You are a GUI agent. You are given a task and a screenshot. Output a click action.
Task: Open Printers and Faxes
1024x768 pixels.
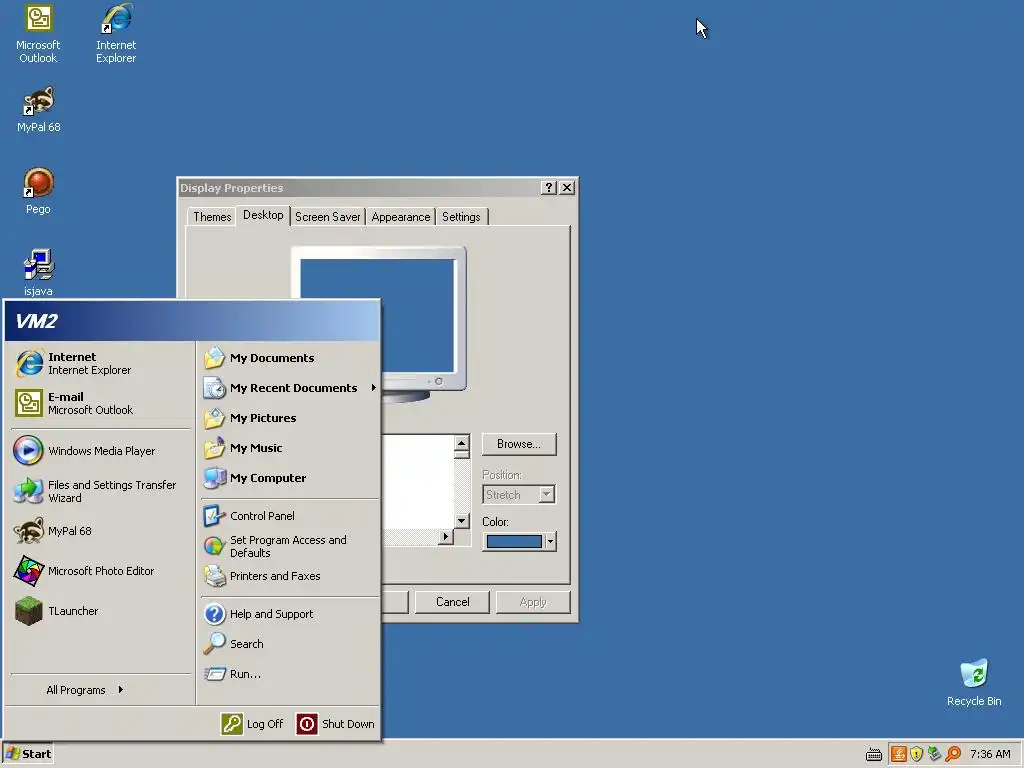[x=290, y=576]
